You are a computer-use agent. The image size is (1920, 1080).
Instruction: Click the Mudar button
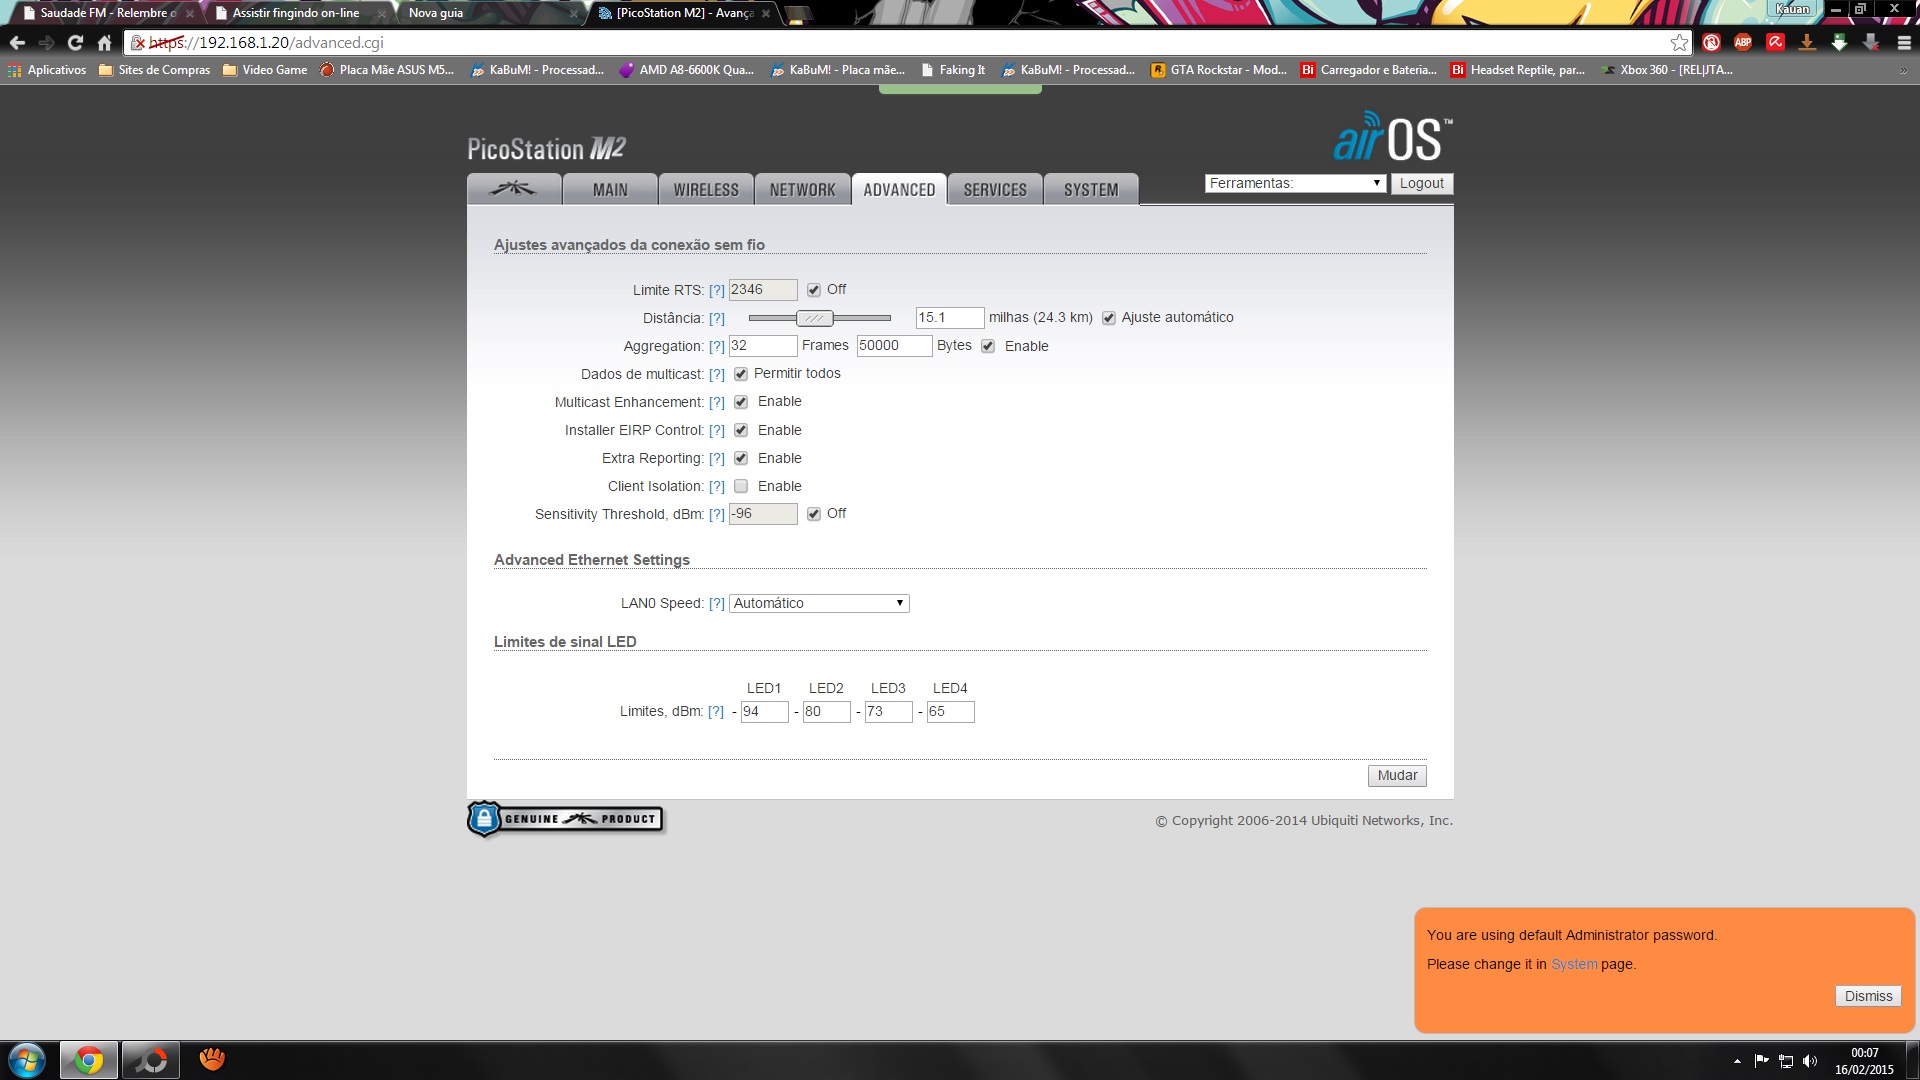[x=1396, y=776]
